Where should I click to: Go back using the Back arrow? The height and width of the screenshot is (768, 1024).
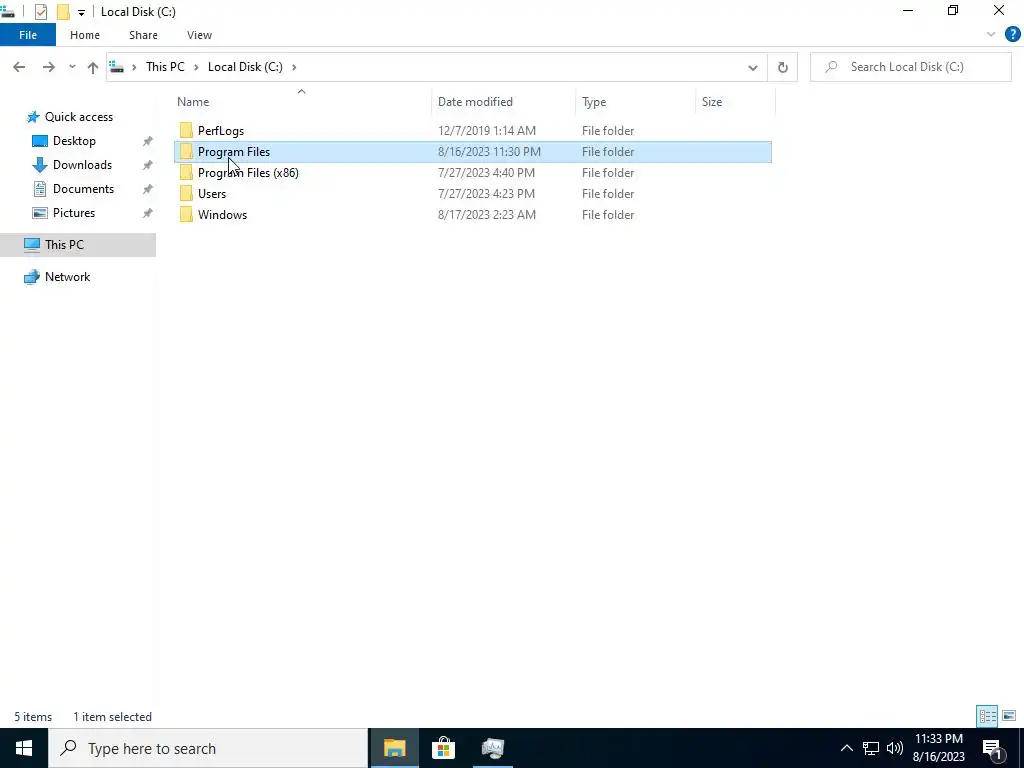coord(19,67)
